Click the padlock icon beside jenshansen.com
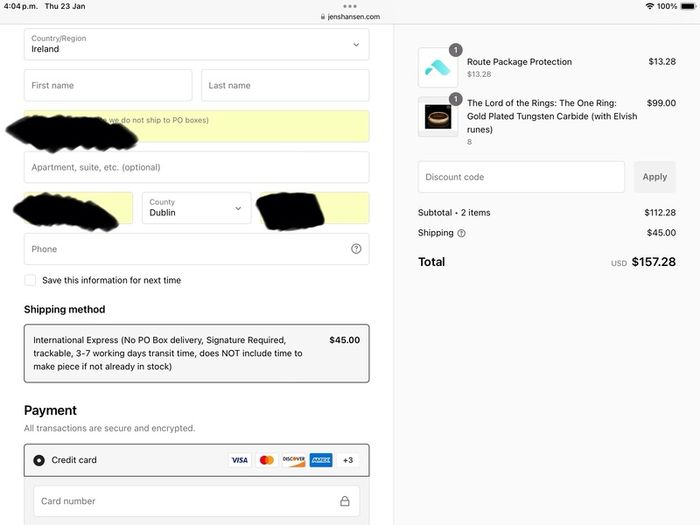The image size is (700, 525). point(323,17)
